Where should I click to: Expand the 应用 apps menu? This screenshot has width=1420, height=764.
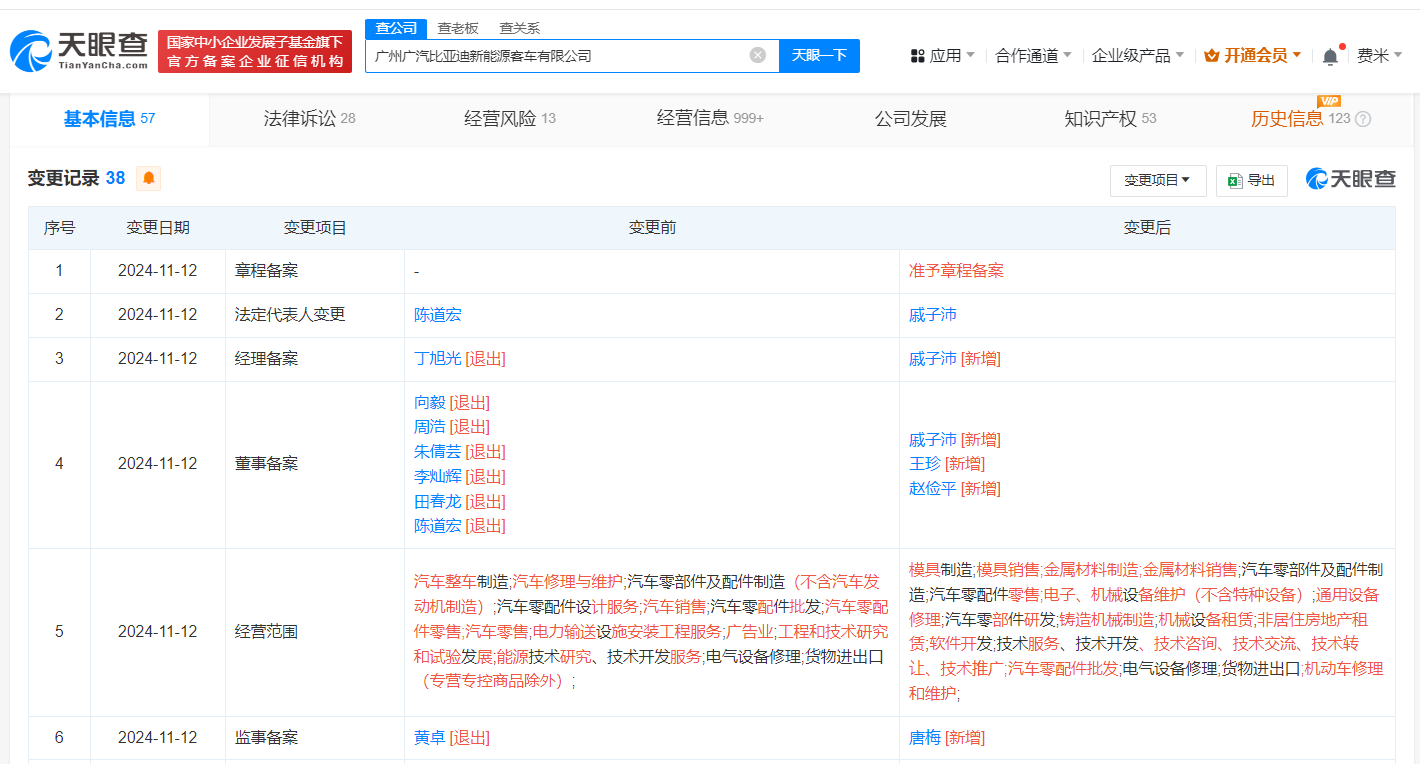coord(942,56)
